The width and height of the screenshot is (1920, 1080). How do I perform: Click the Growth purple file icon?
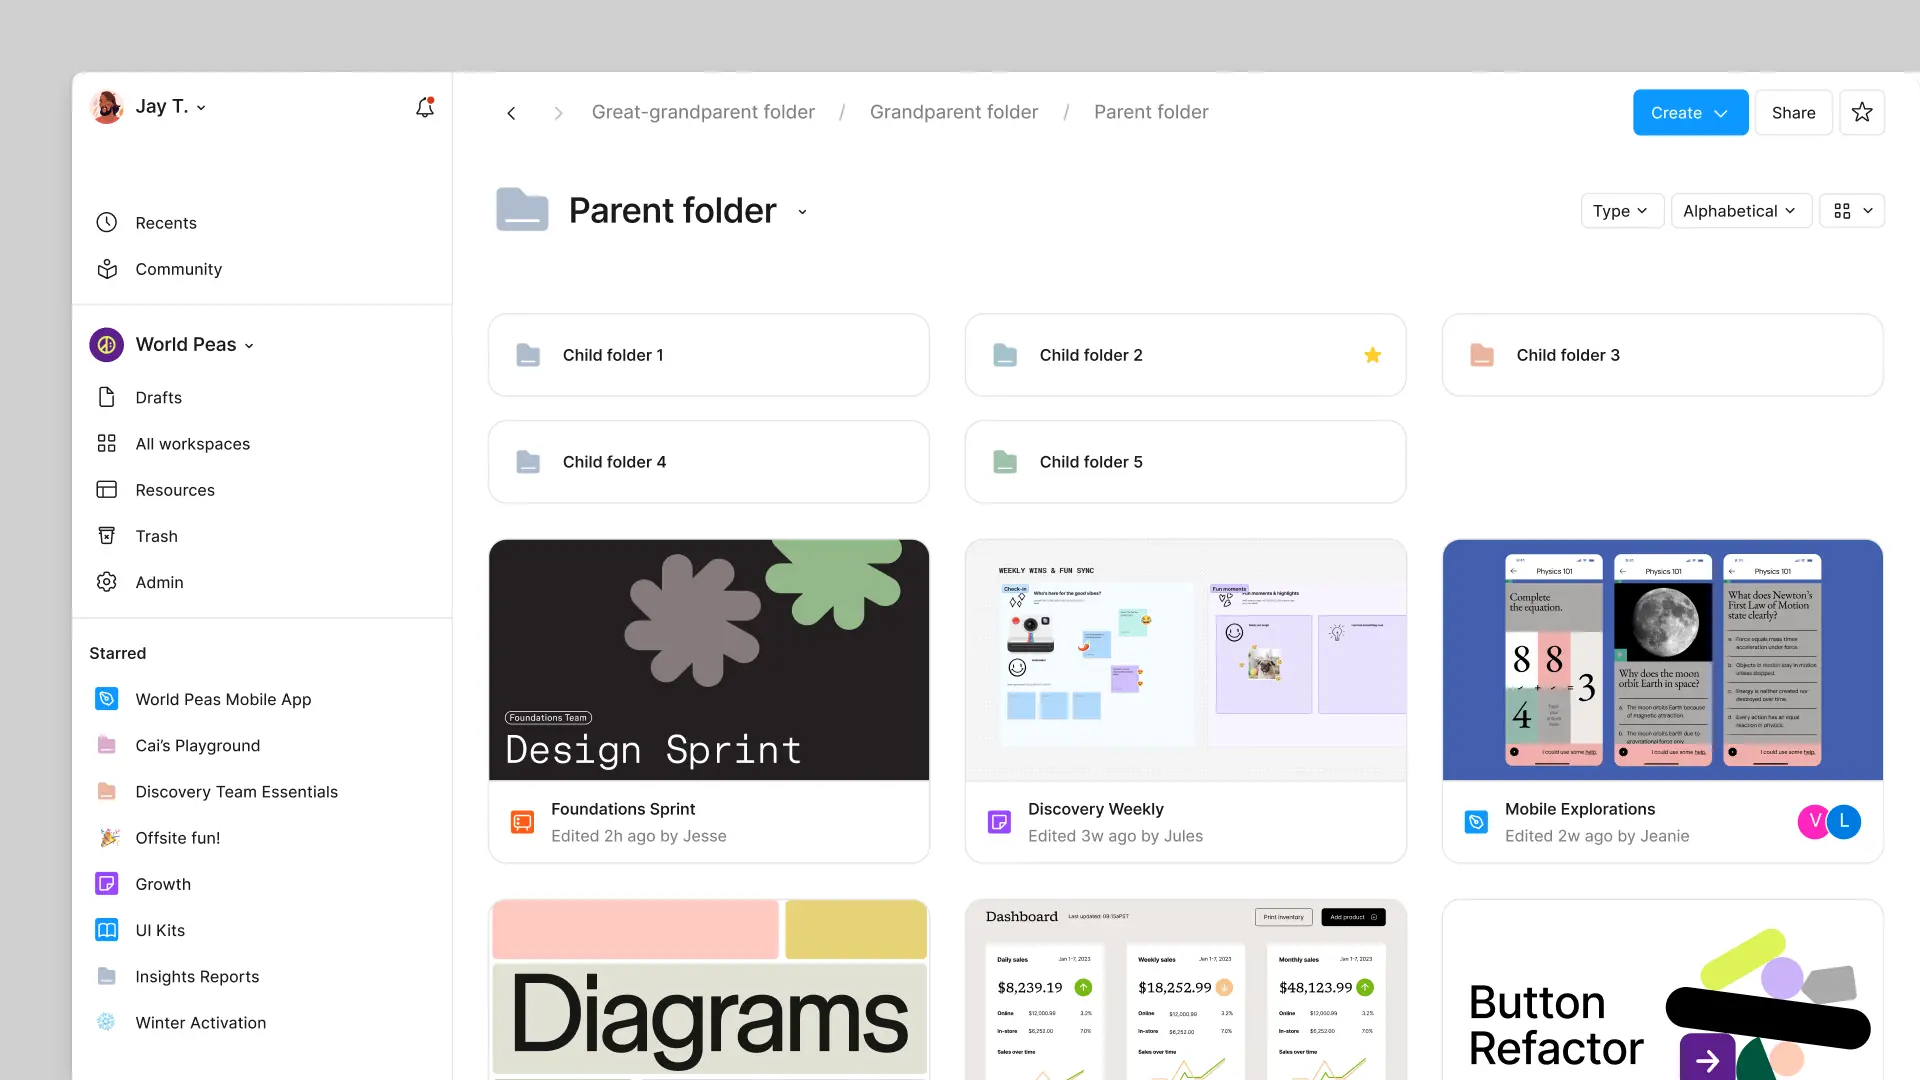tap(107, 883)
